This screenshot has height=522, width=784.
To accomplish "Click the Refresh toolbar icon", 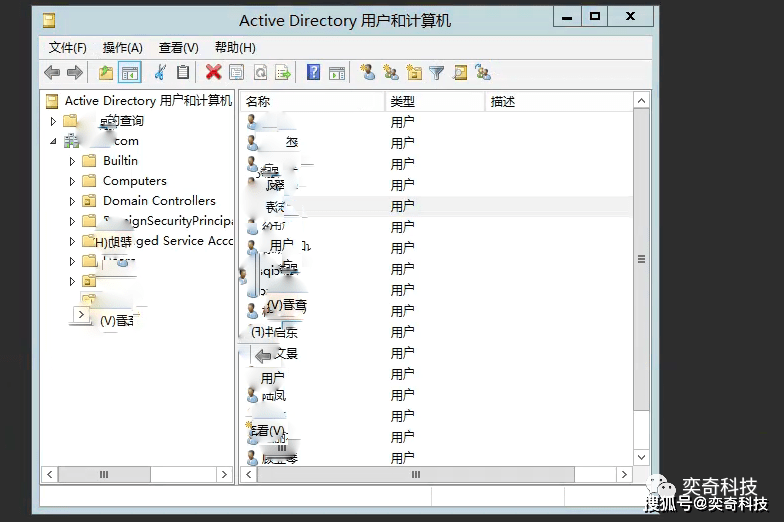I will coord(260,72).
